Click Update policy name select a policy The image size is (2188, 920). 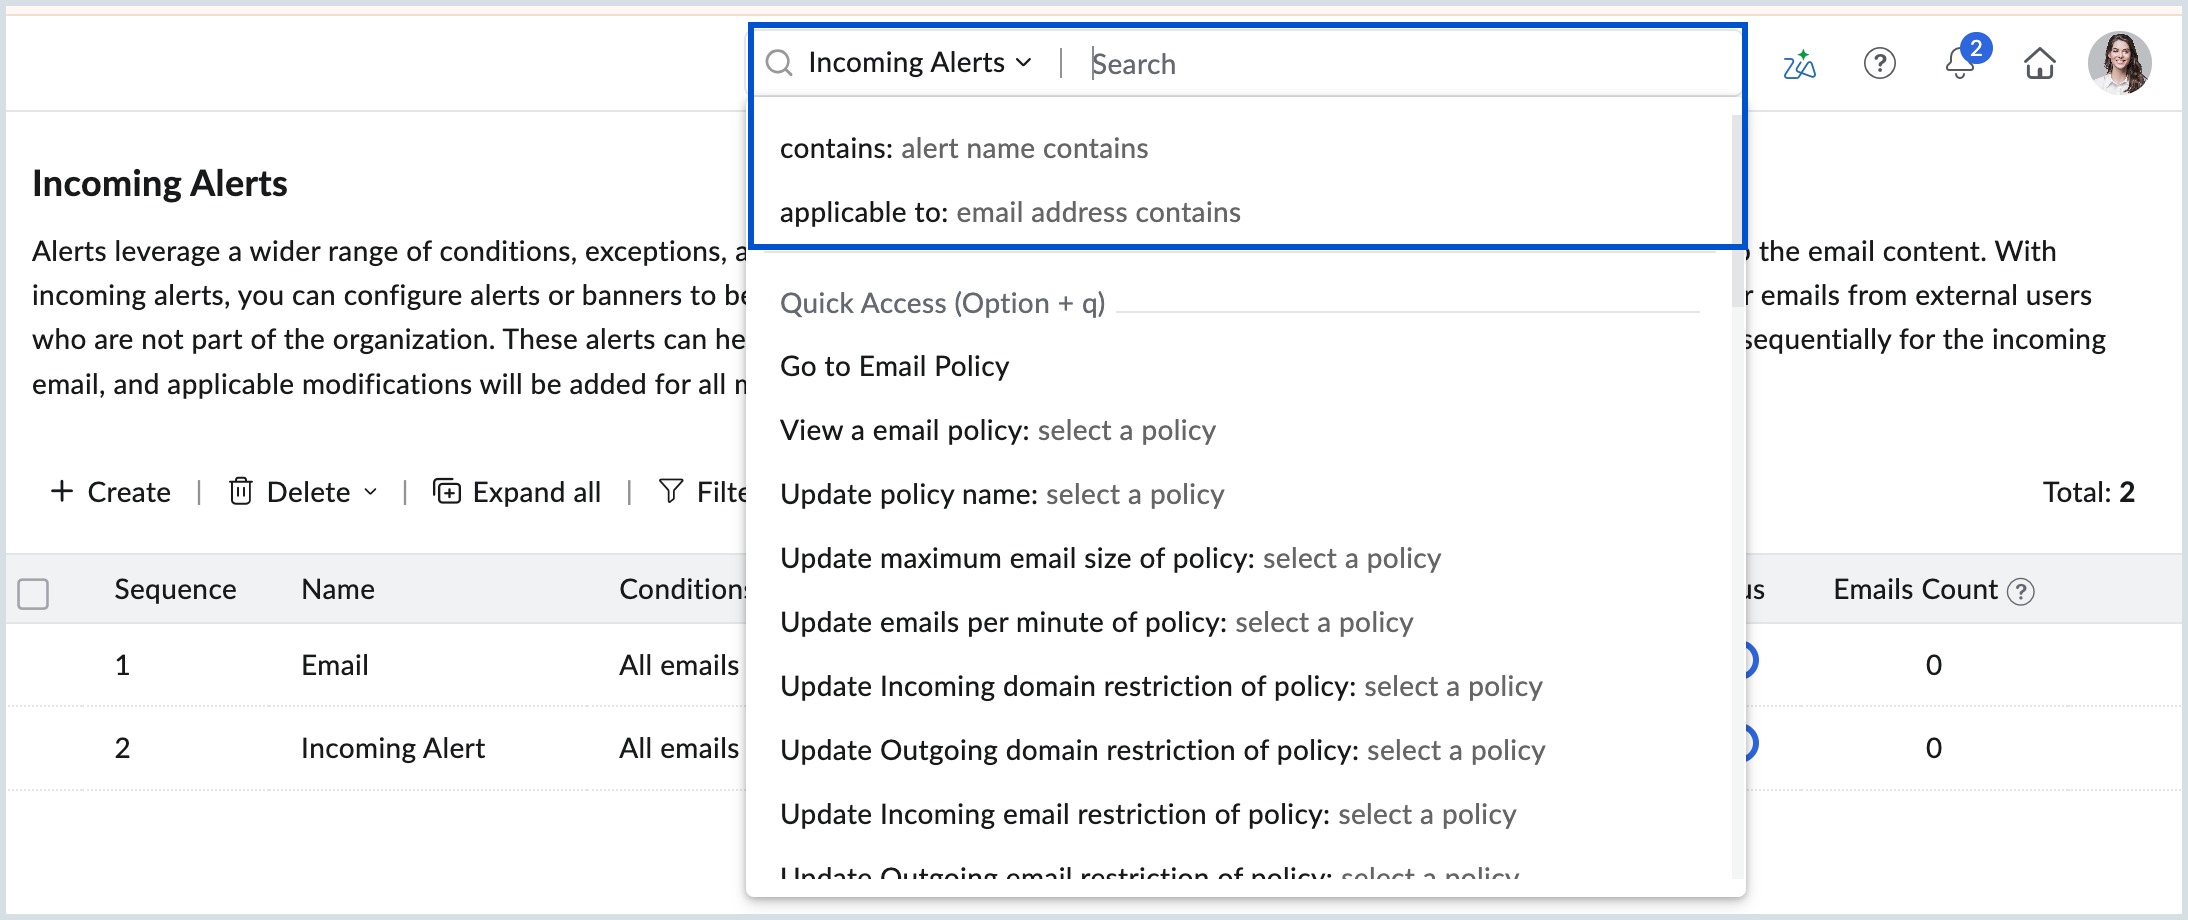(x=1134, y=494)
